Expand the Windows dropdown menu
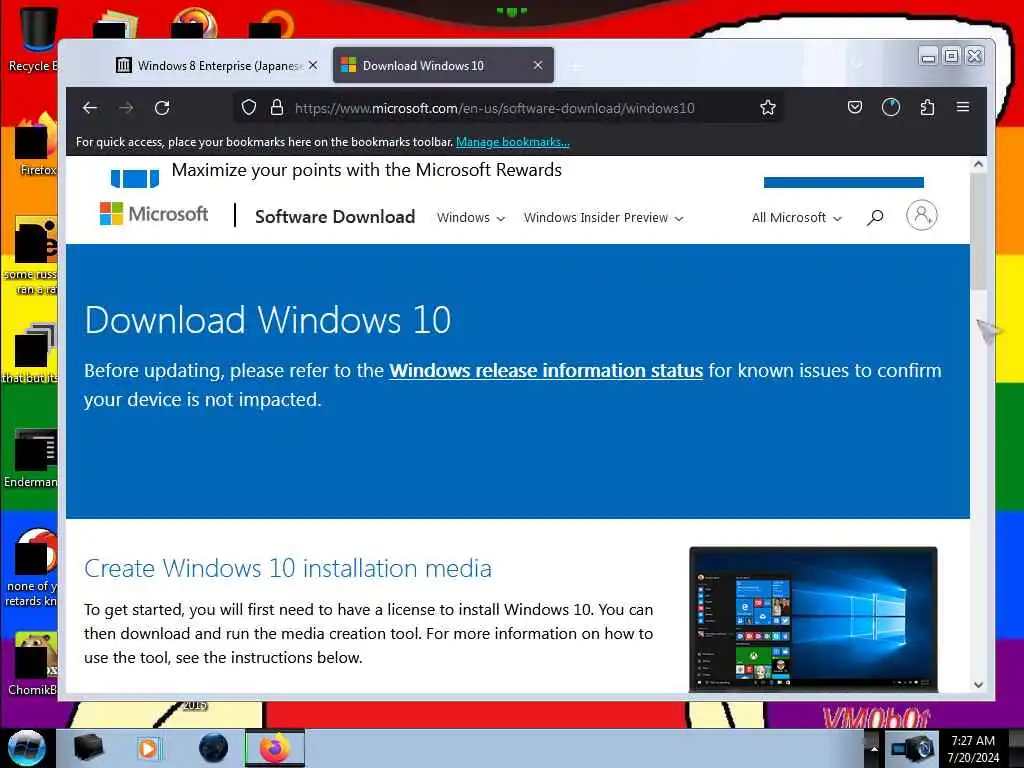The width and height of the screenshot is (1024, 768). (x=471, y=217)
